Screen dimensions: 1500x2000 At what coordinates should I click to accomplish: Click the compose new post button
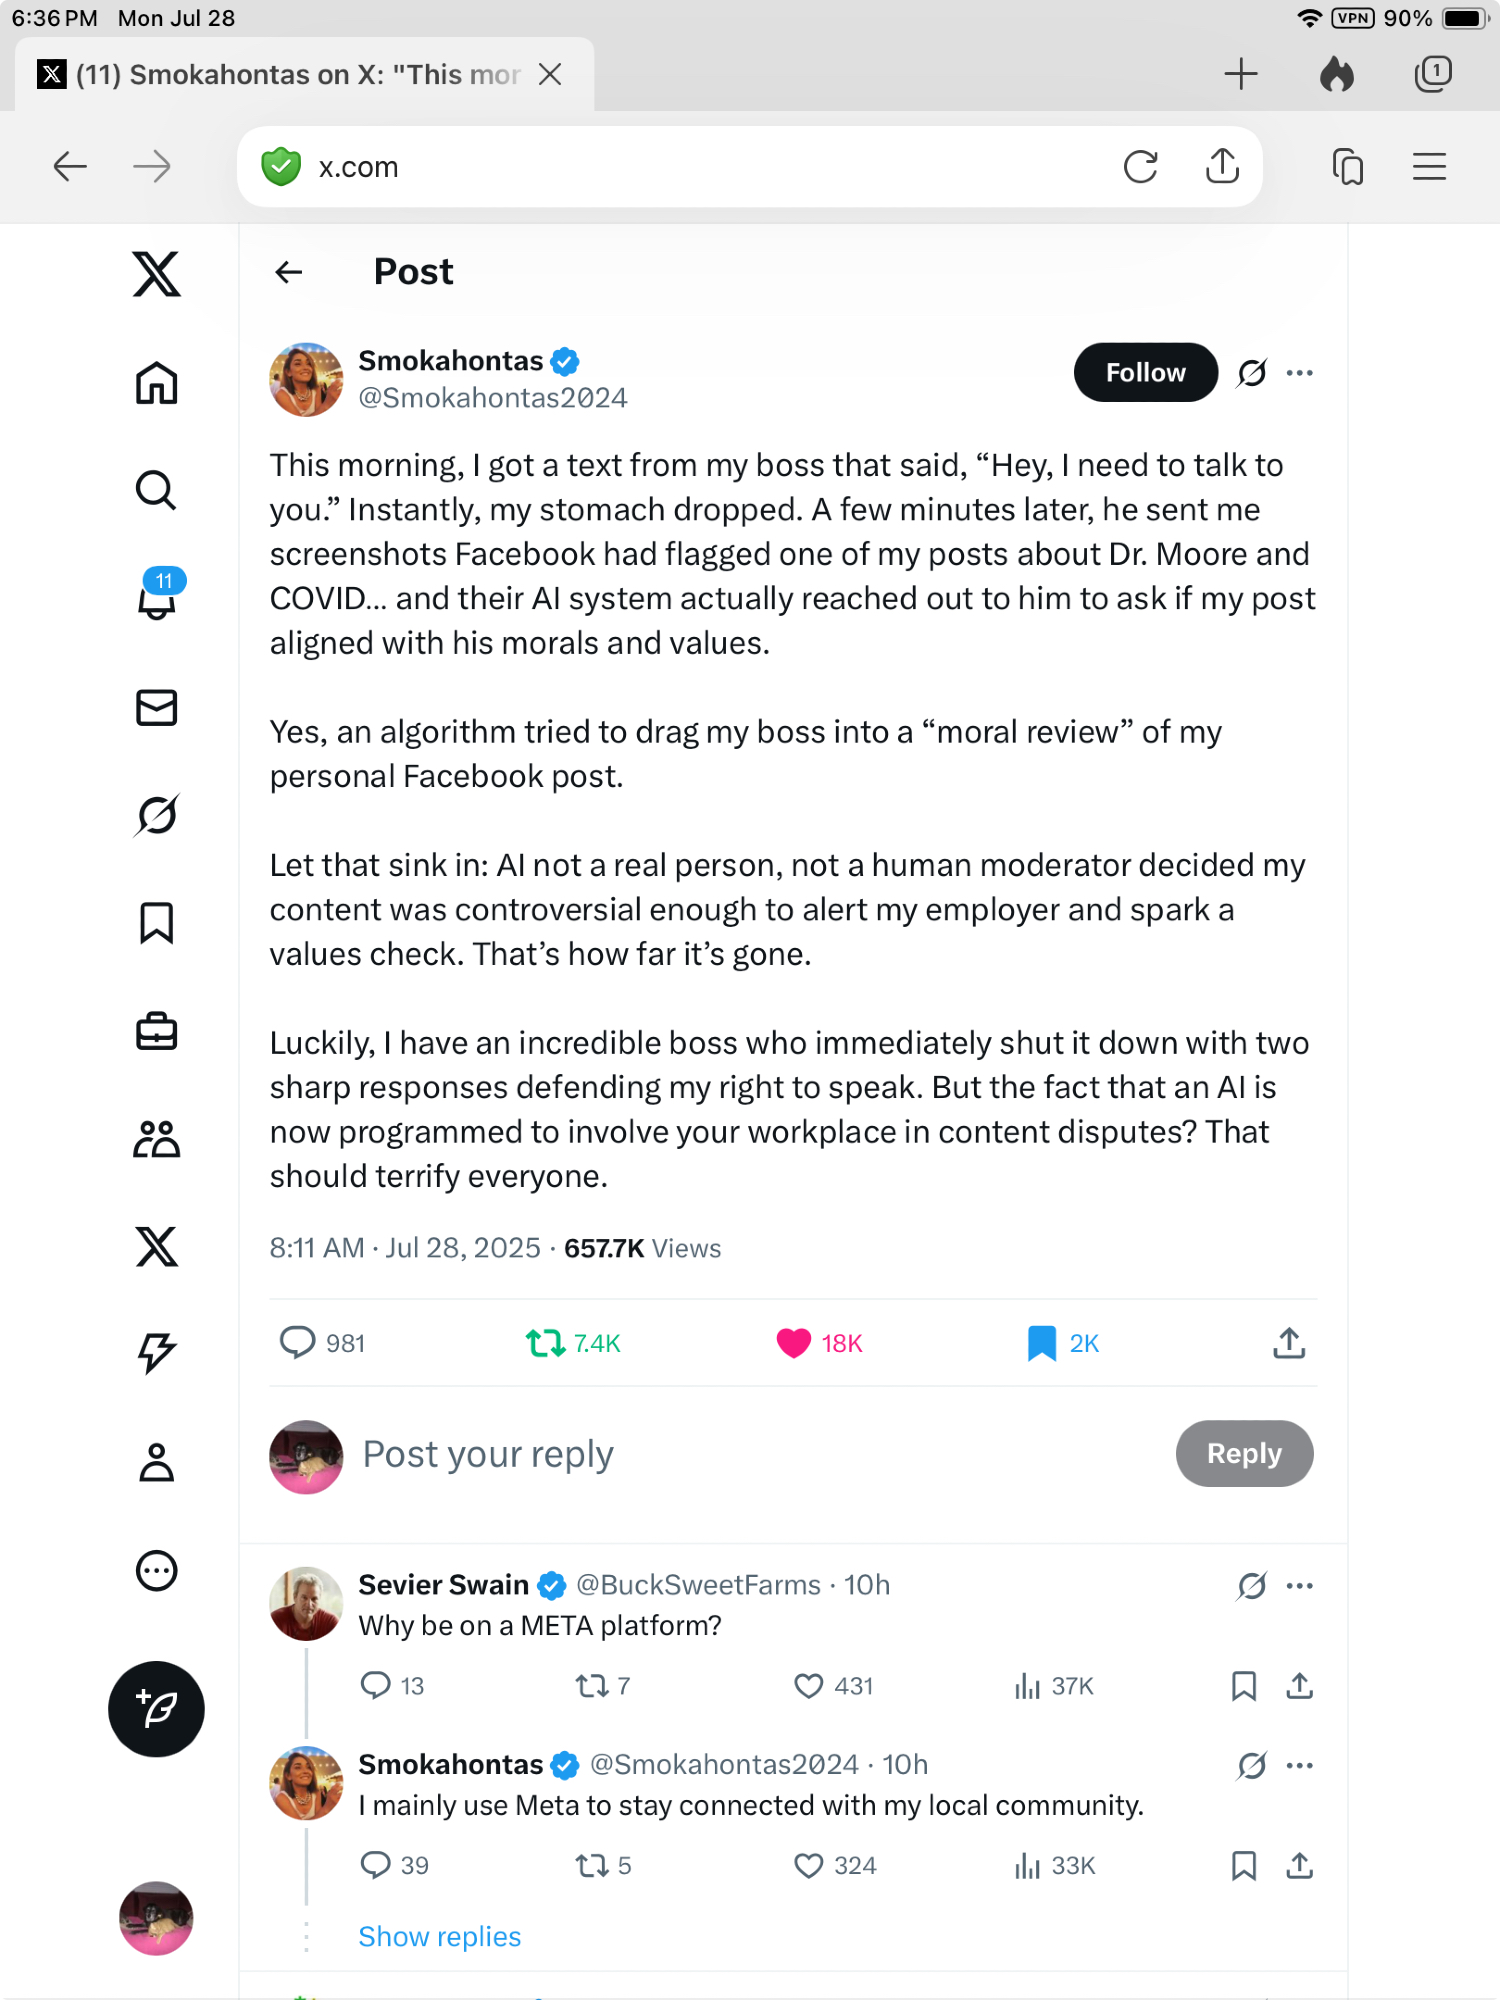pyautogui.click(x=156, y=1709)
